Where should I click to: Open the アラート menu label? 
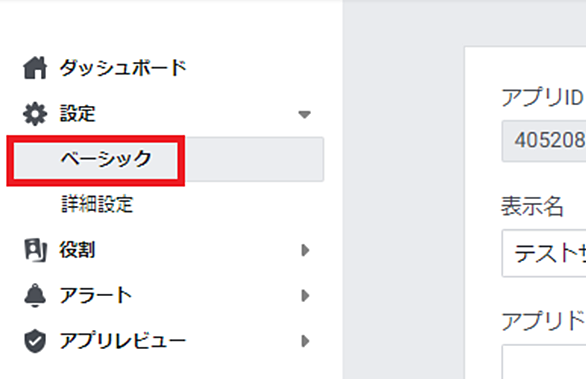96,295
